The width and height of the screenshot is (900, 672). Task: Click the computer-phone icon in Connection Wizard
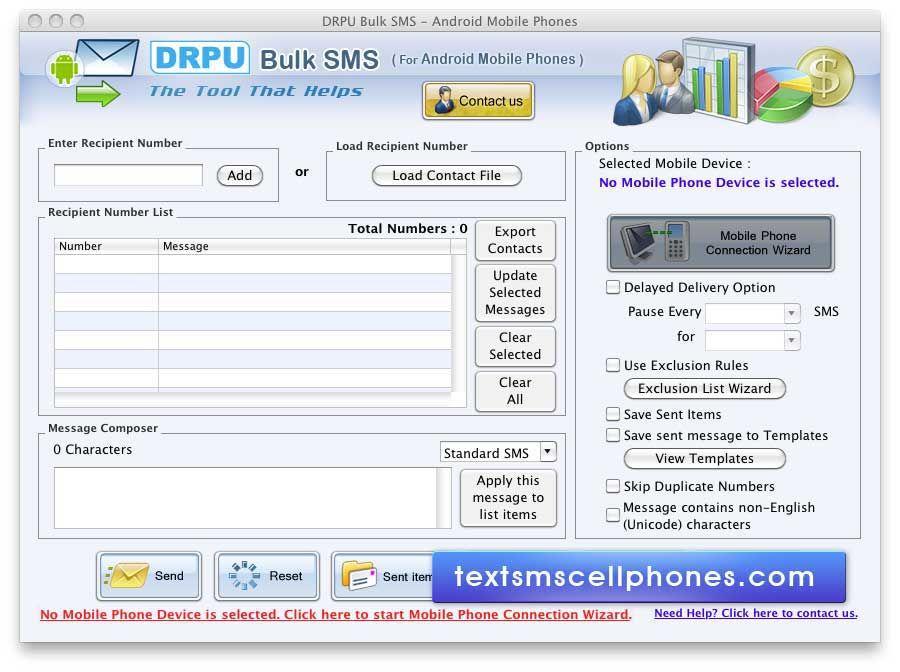(656, 243)
